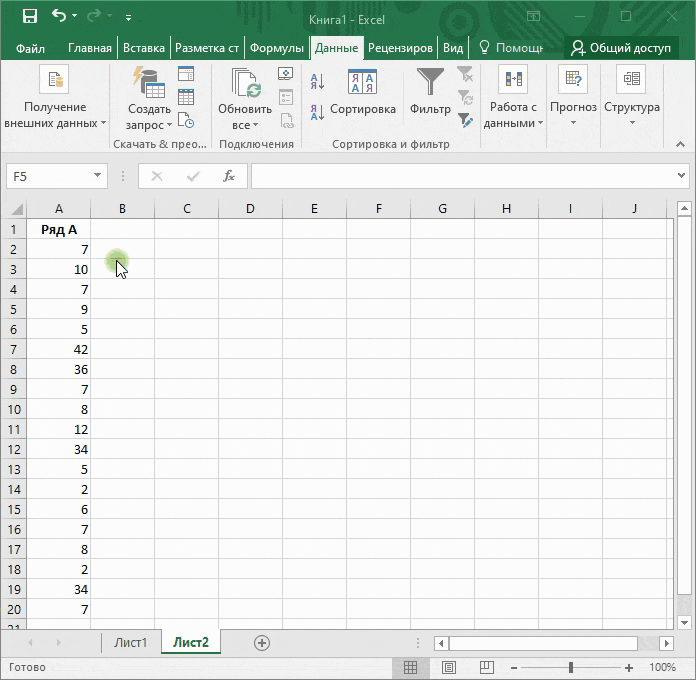Open the Прогноз dropdown
This screenshot has height=680, width=696.
[573, 96]
